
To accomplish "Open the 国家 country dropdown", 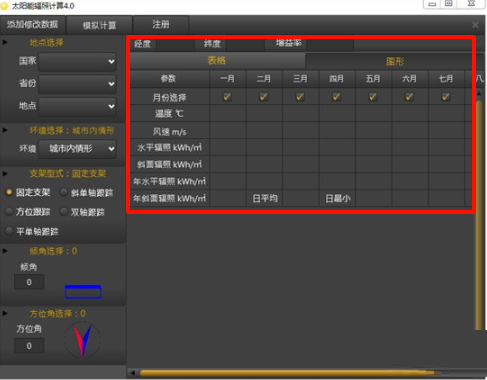I will (77, 61).
